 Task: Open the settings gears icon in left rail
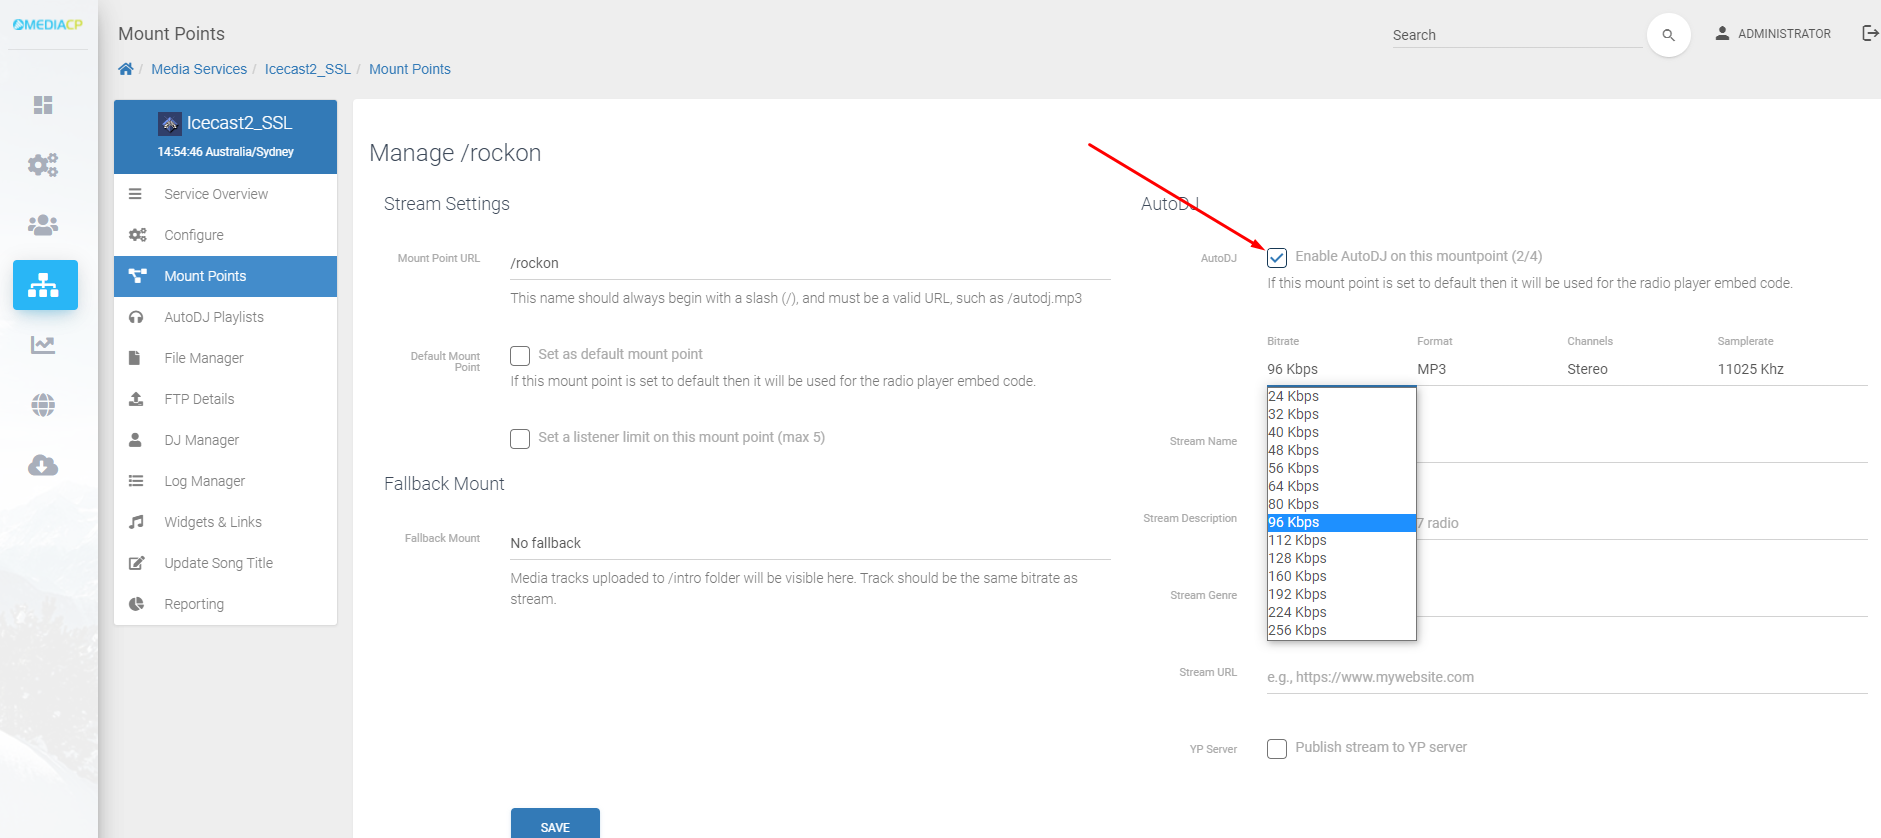[x=43, y=165]
